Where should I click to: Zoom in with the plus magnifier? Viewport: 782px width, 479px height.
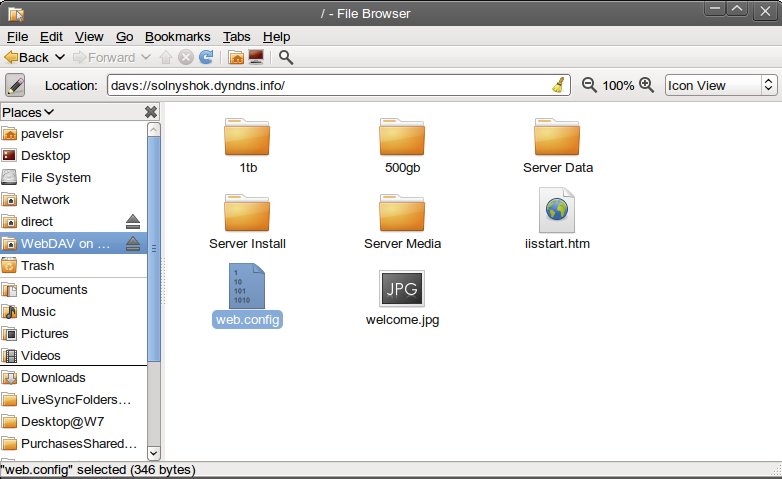pos(646,85)
